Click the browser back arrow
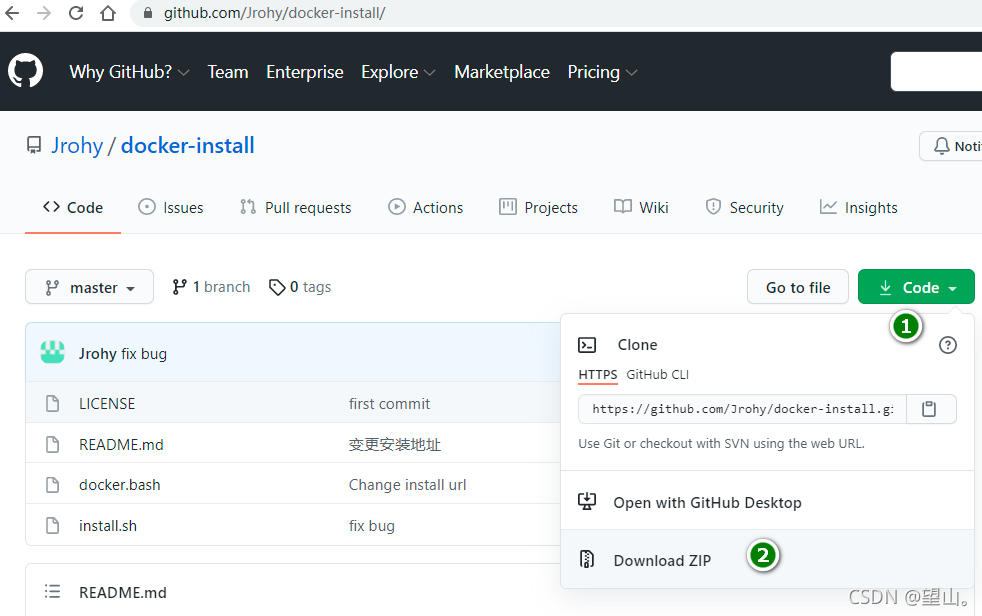 (12, 14)
